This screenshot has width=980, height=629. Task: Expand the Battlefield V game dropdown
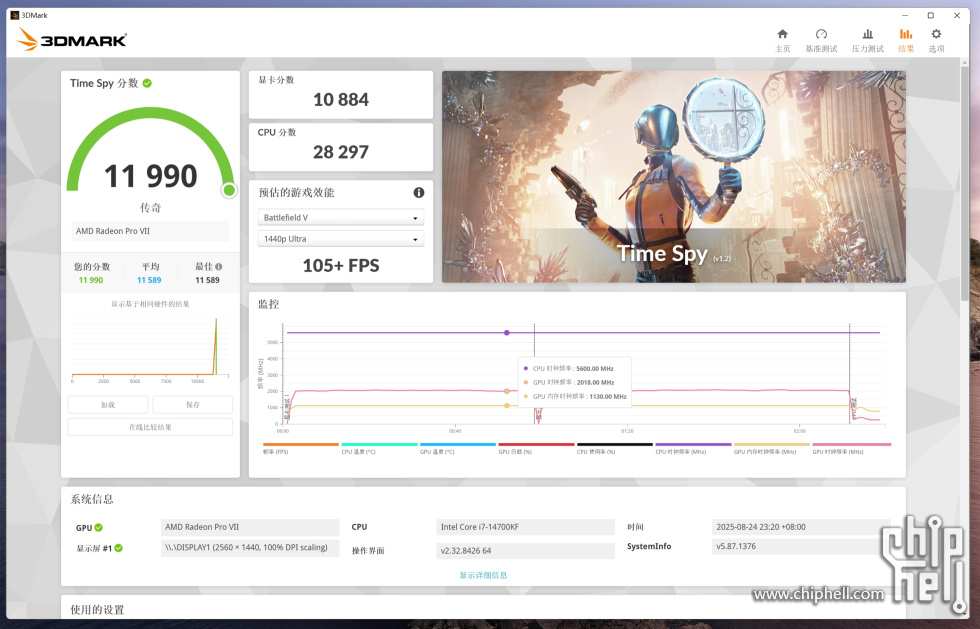[341, 217]
